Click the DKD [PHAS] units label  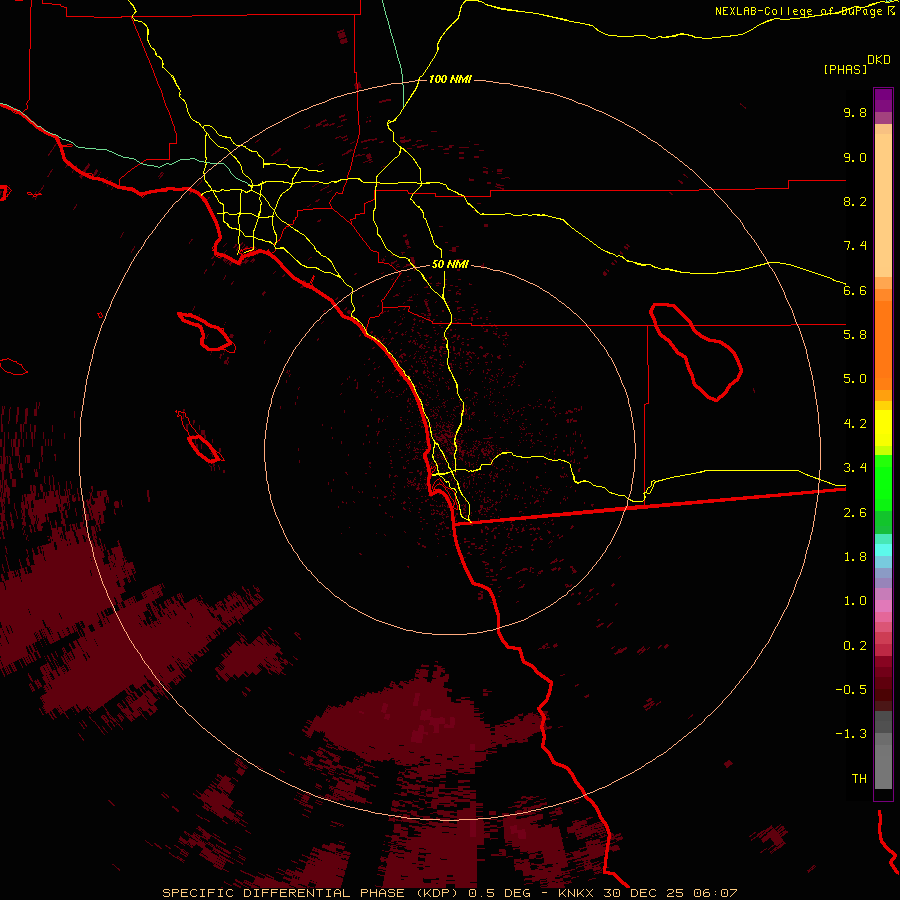point(856,64)
